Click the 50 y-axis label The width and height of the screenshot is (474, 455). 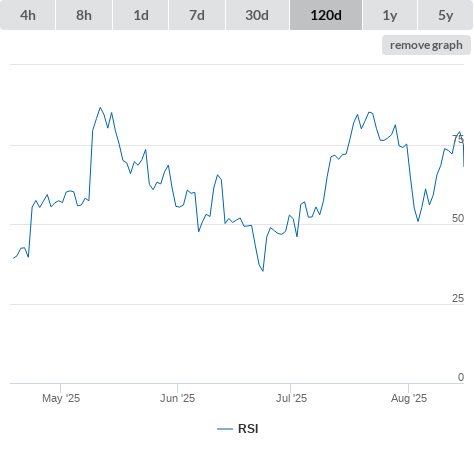458,218
